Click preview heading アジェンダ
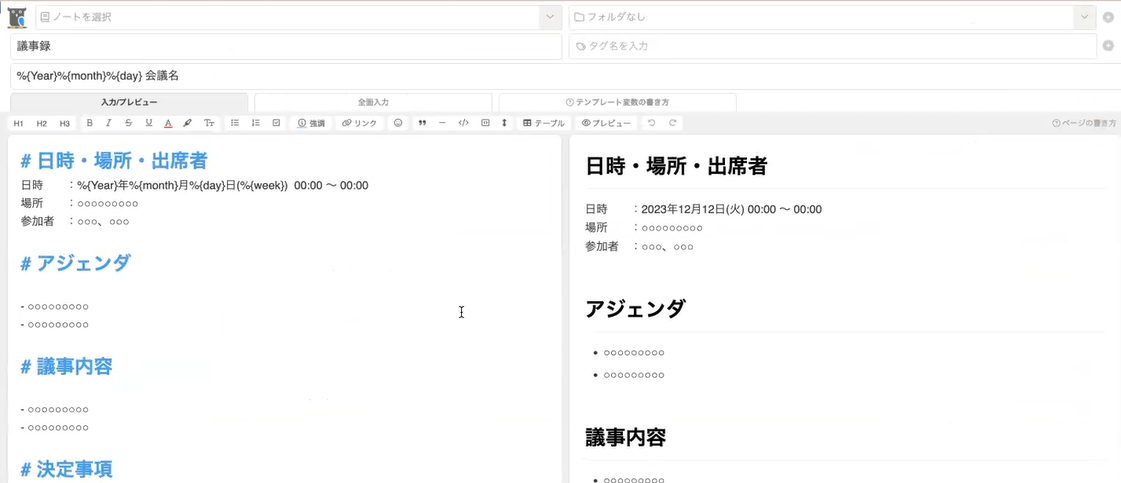The width and height of the screenshot is (1121, 483). click(x=635, y=309)
